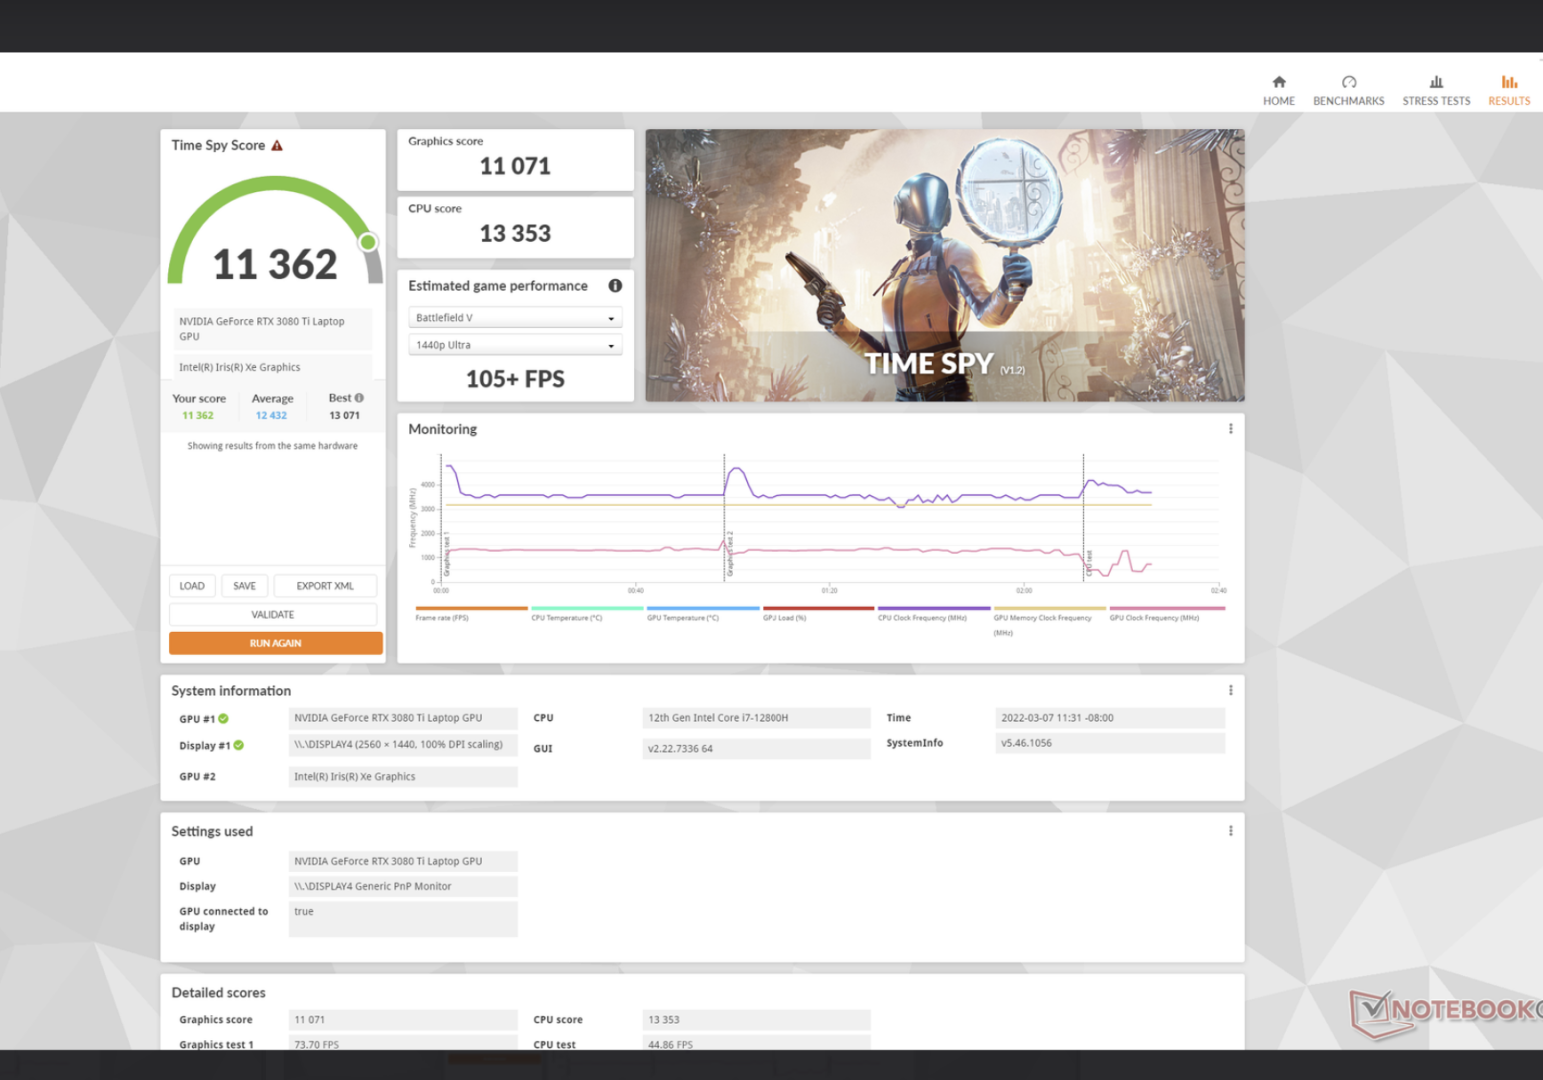
Task: Toggle the CPU Temperature legend series
Action: click(x=587, y=613)
